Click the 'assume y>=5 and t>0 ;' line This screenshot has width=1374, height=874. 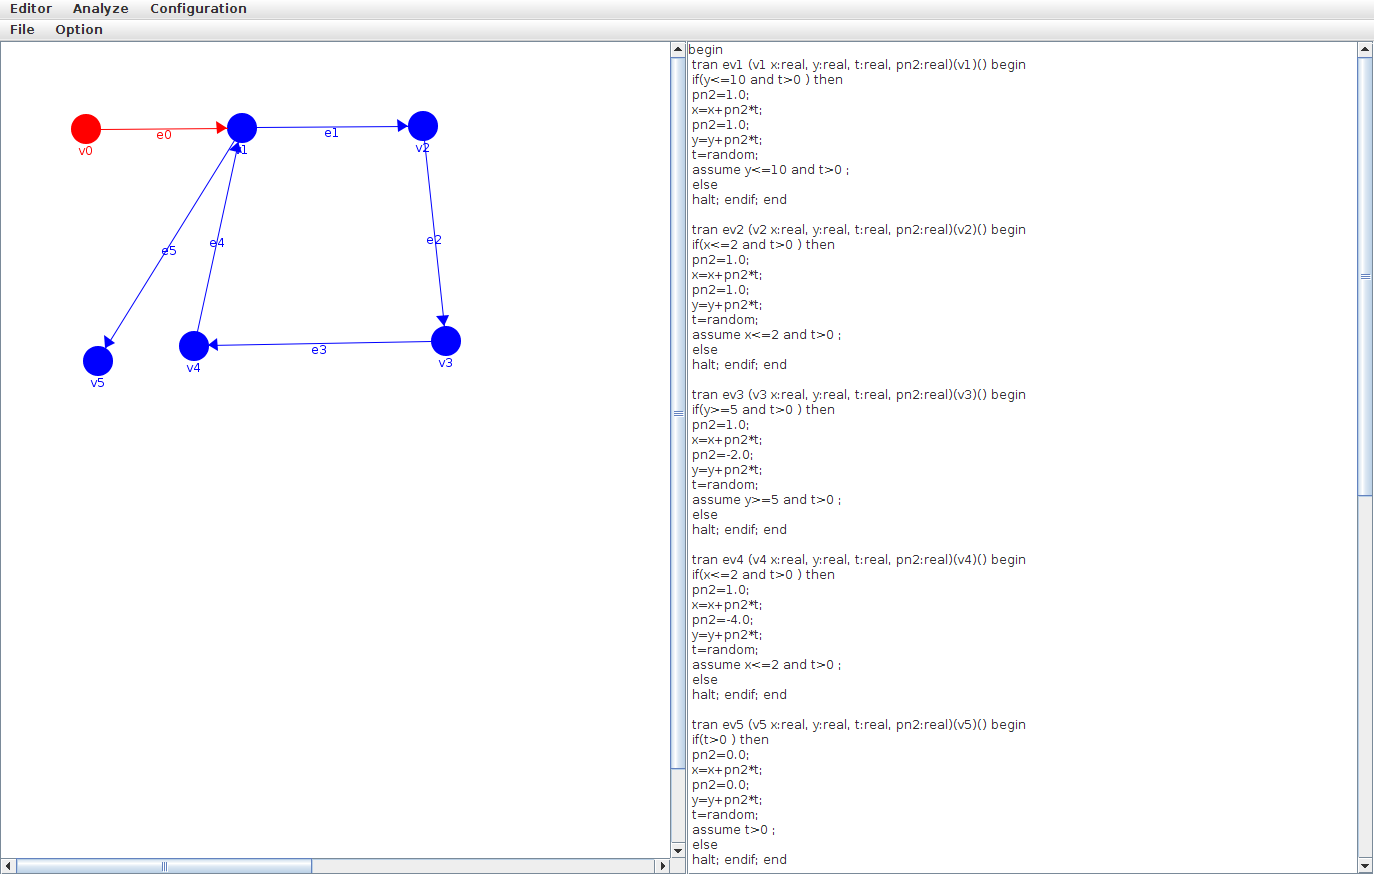point(766,500)
